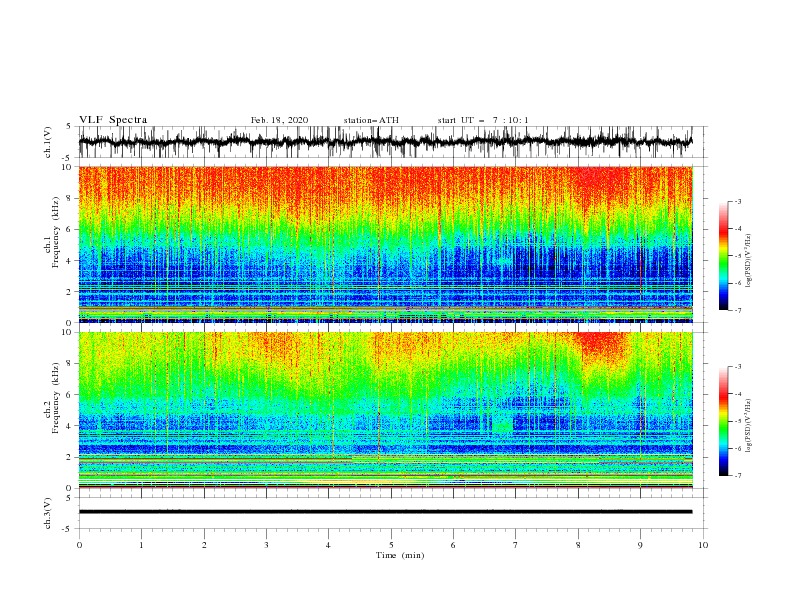Screen dimensions: 792x612
Task: Click the ch.1 spectrogram "10" kHz tick label
Action: [67, 167]
